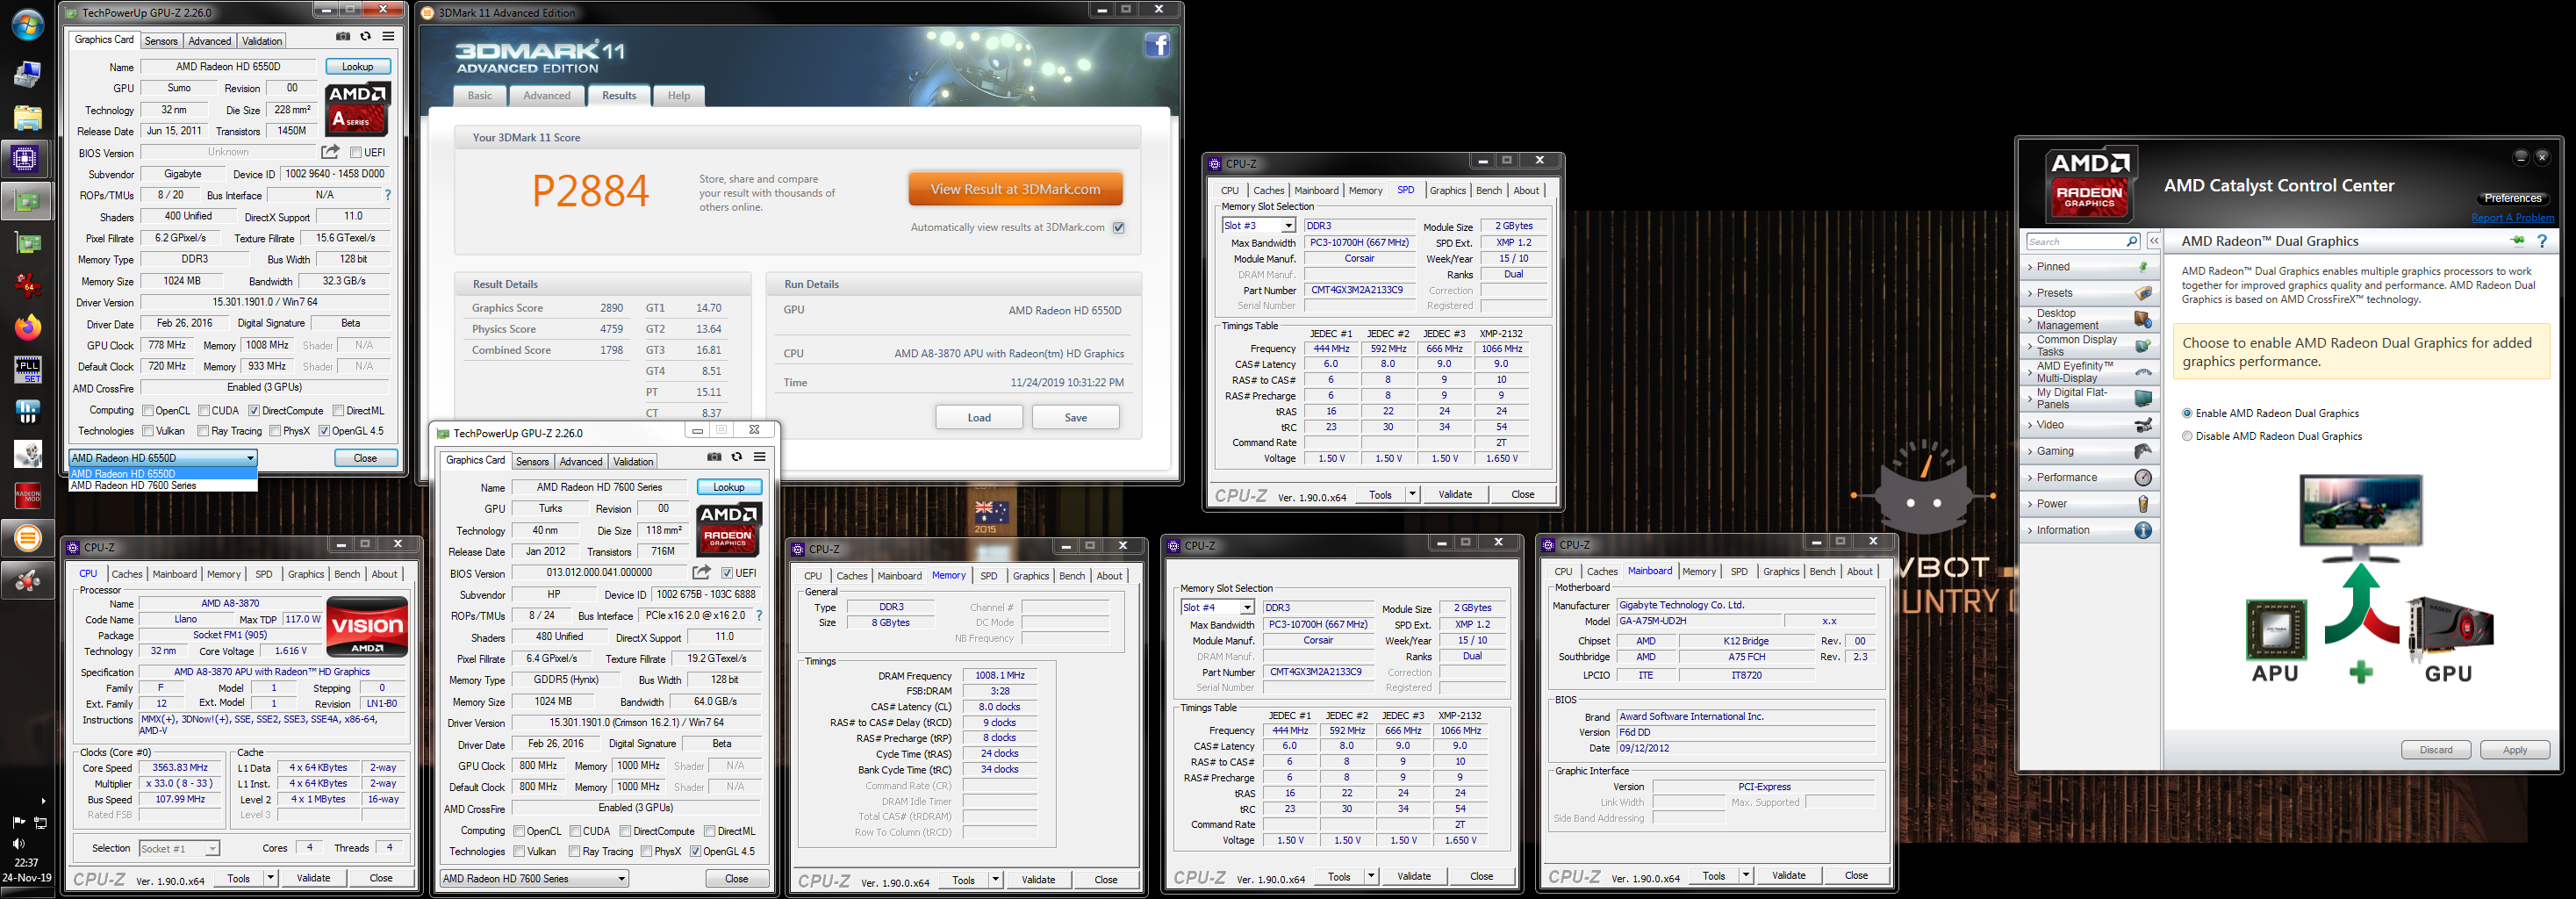Bus Interface help icon in HD 7600 GPU-Z
The height and width of the screenshot is (899, 2576).
(x=759, y=616)
